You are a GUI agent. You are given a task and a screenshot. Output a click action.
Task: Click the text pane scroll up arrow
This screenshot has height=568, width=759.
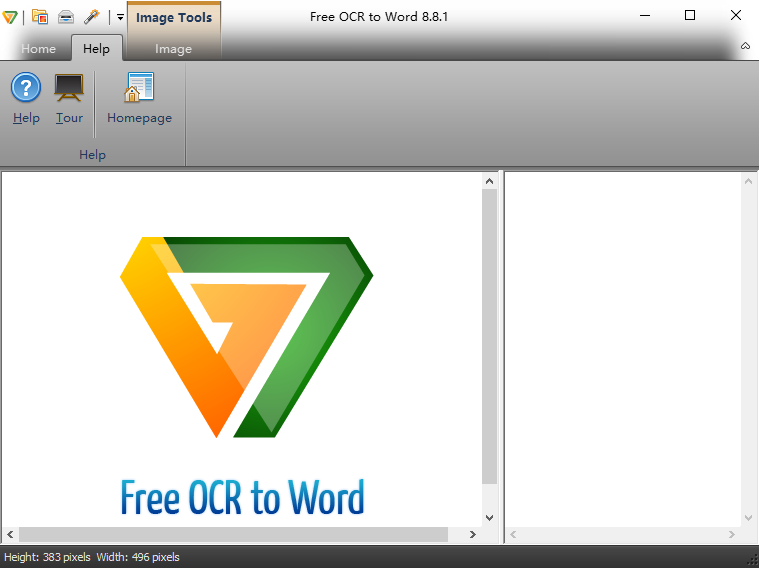(x=748, y=181)
